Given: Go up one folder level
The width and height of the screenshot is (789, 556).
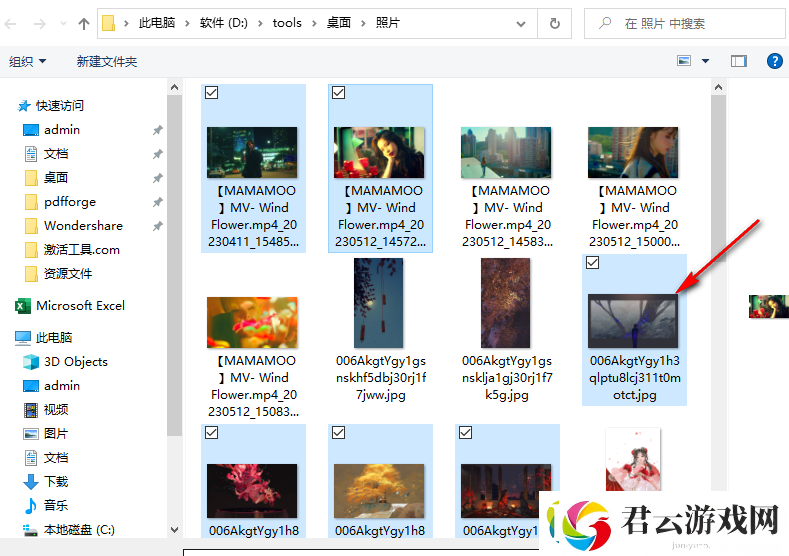Looking at the screenshot, I should [x=84, y=24].
